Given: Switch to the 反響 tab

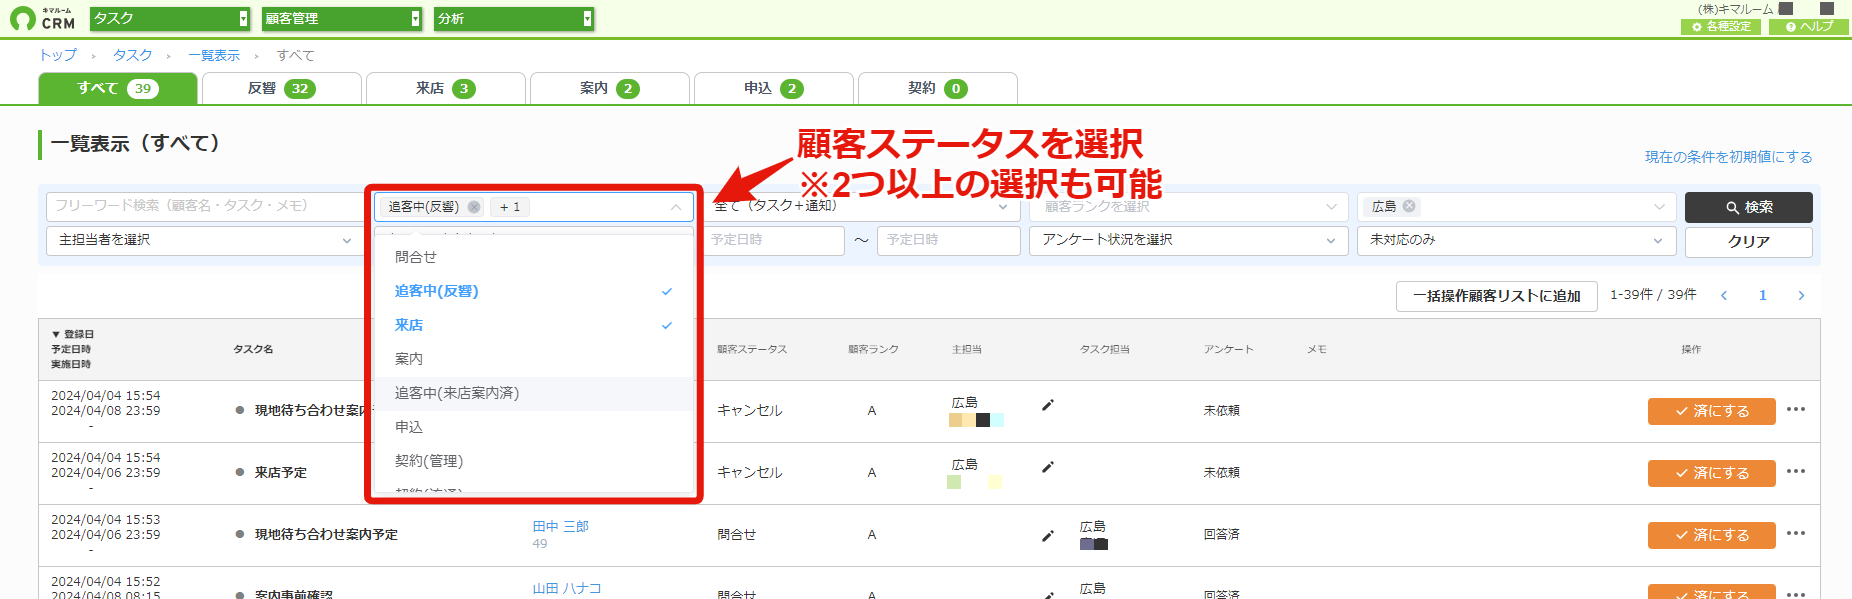Looking at the screenshot, I should coord(282,88).
